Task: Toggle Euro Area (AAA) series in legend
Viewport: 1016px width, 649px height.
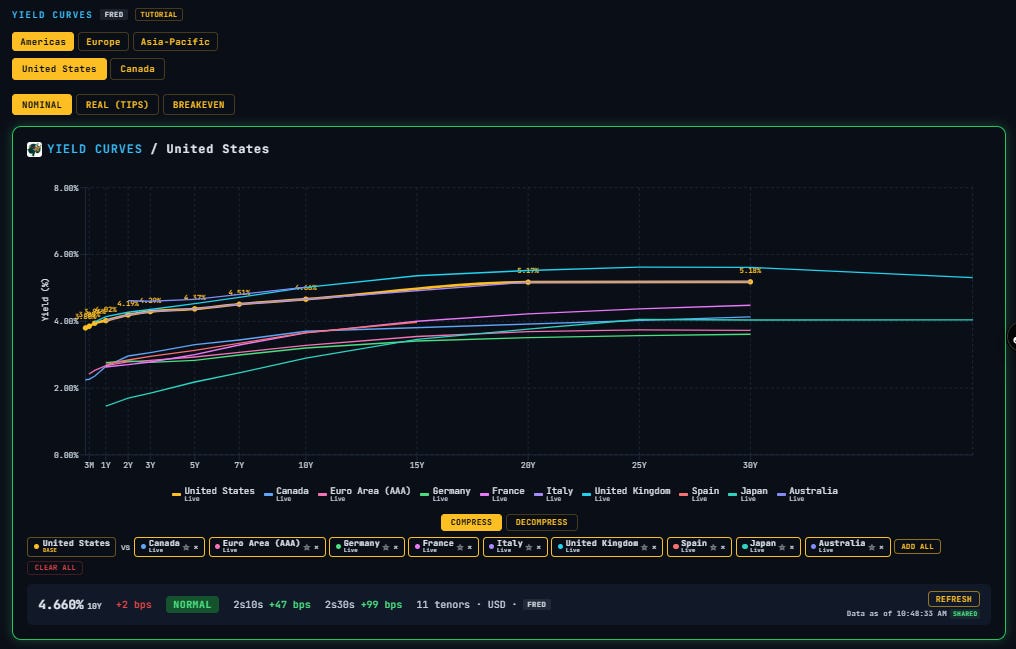Action: tap(364, 494)
